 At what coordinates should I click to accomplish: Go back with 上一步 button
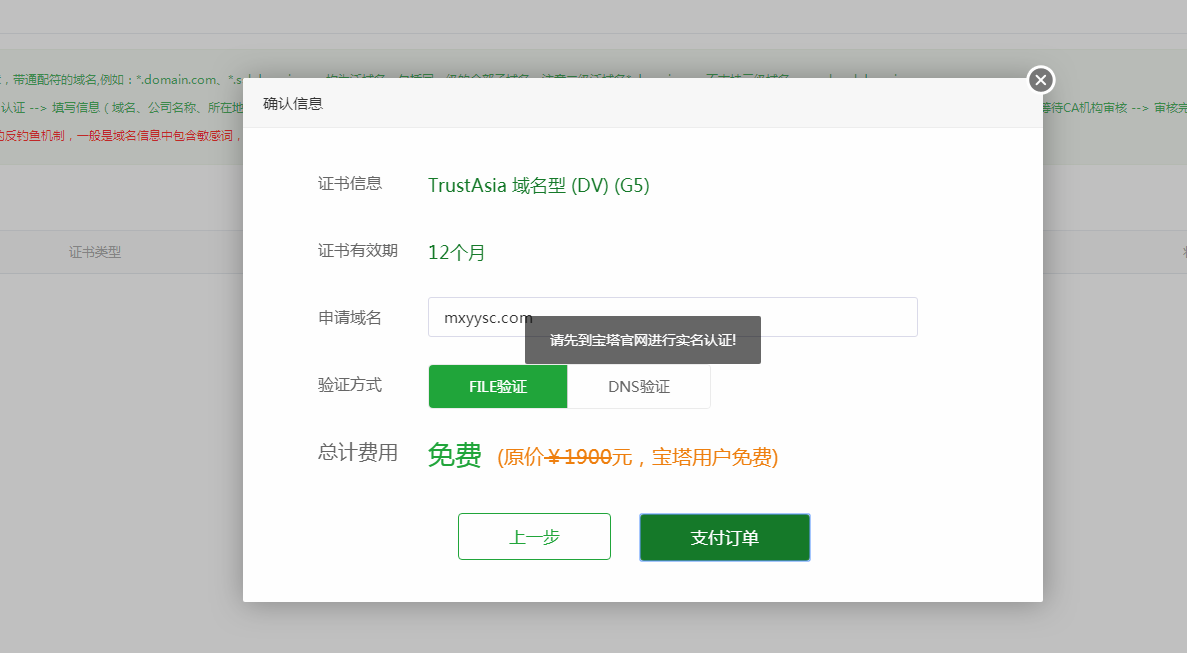(x=534, y=536)
